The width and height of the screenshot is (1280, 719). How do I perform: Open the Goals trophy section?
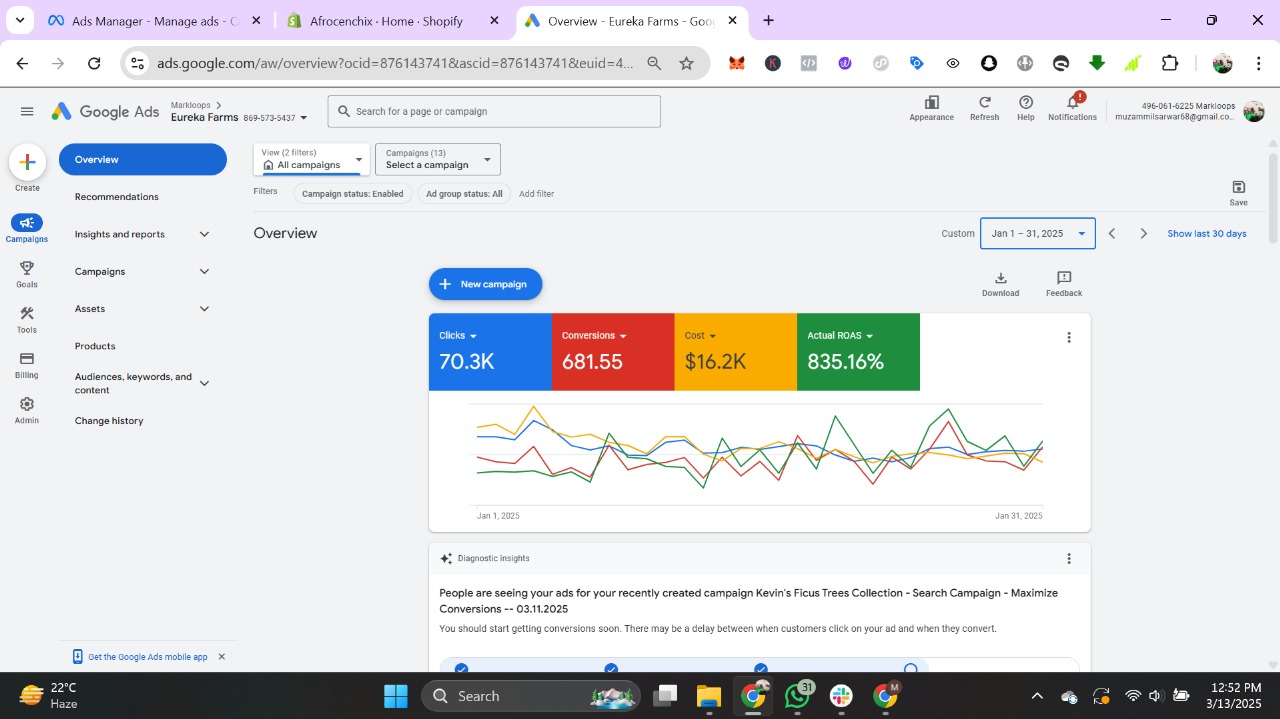tap(27, 275)
